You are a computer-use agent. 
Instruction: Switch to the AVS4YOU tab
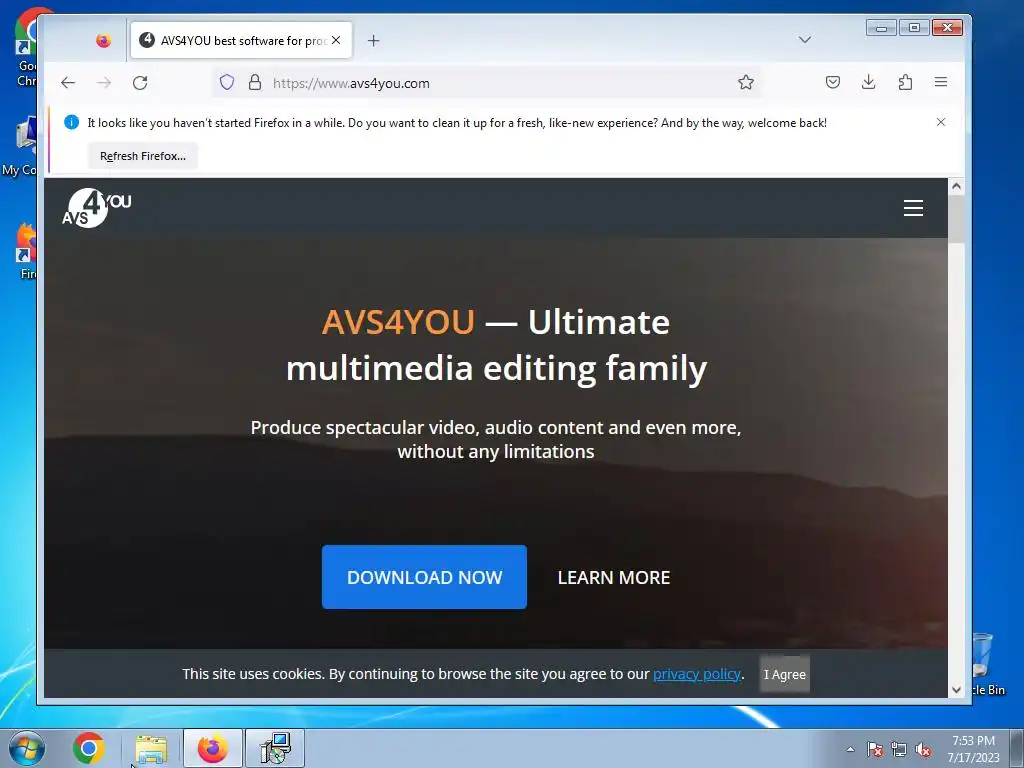[x=242, y=40]
